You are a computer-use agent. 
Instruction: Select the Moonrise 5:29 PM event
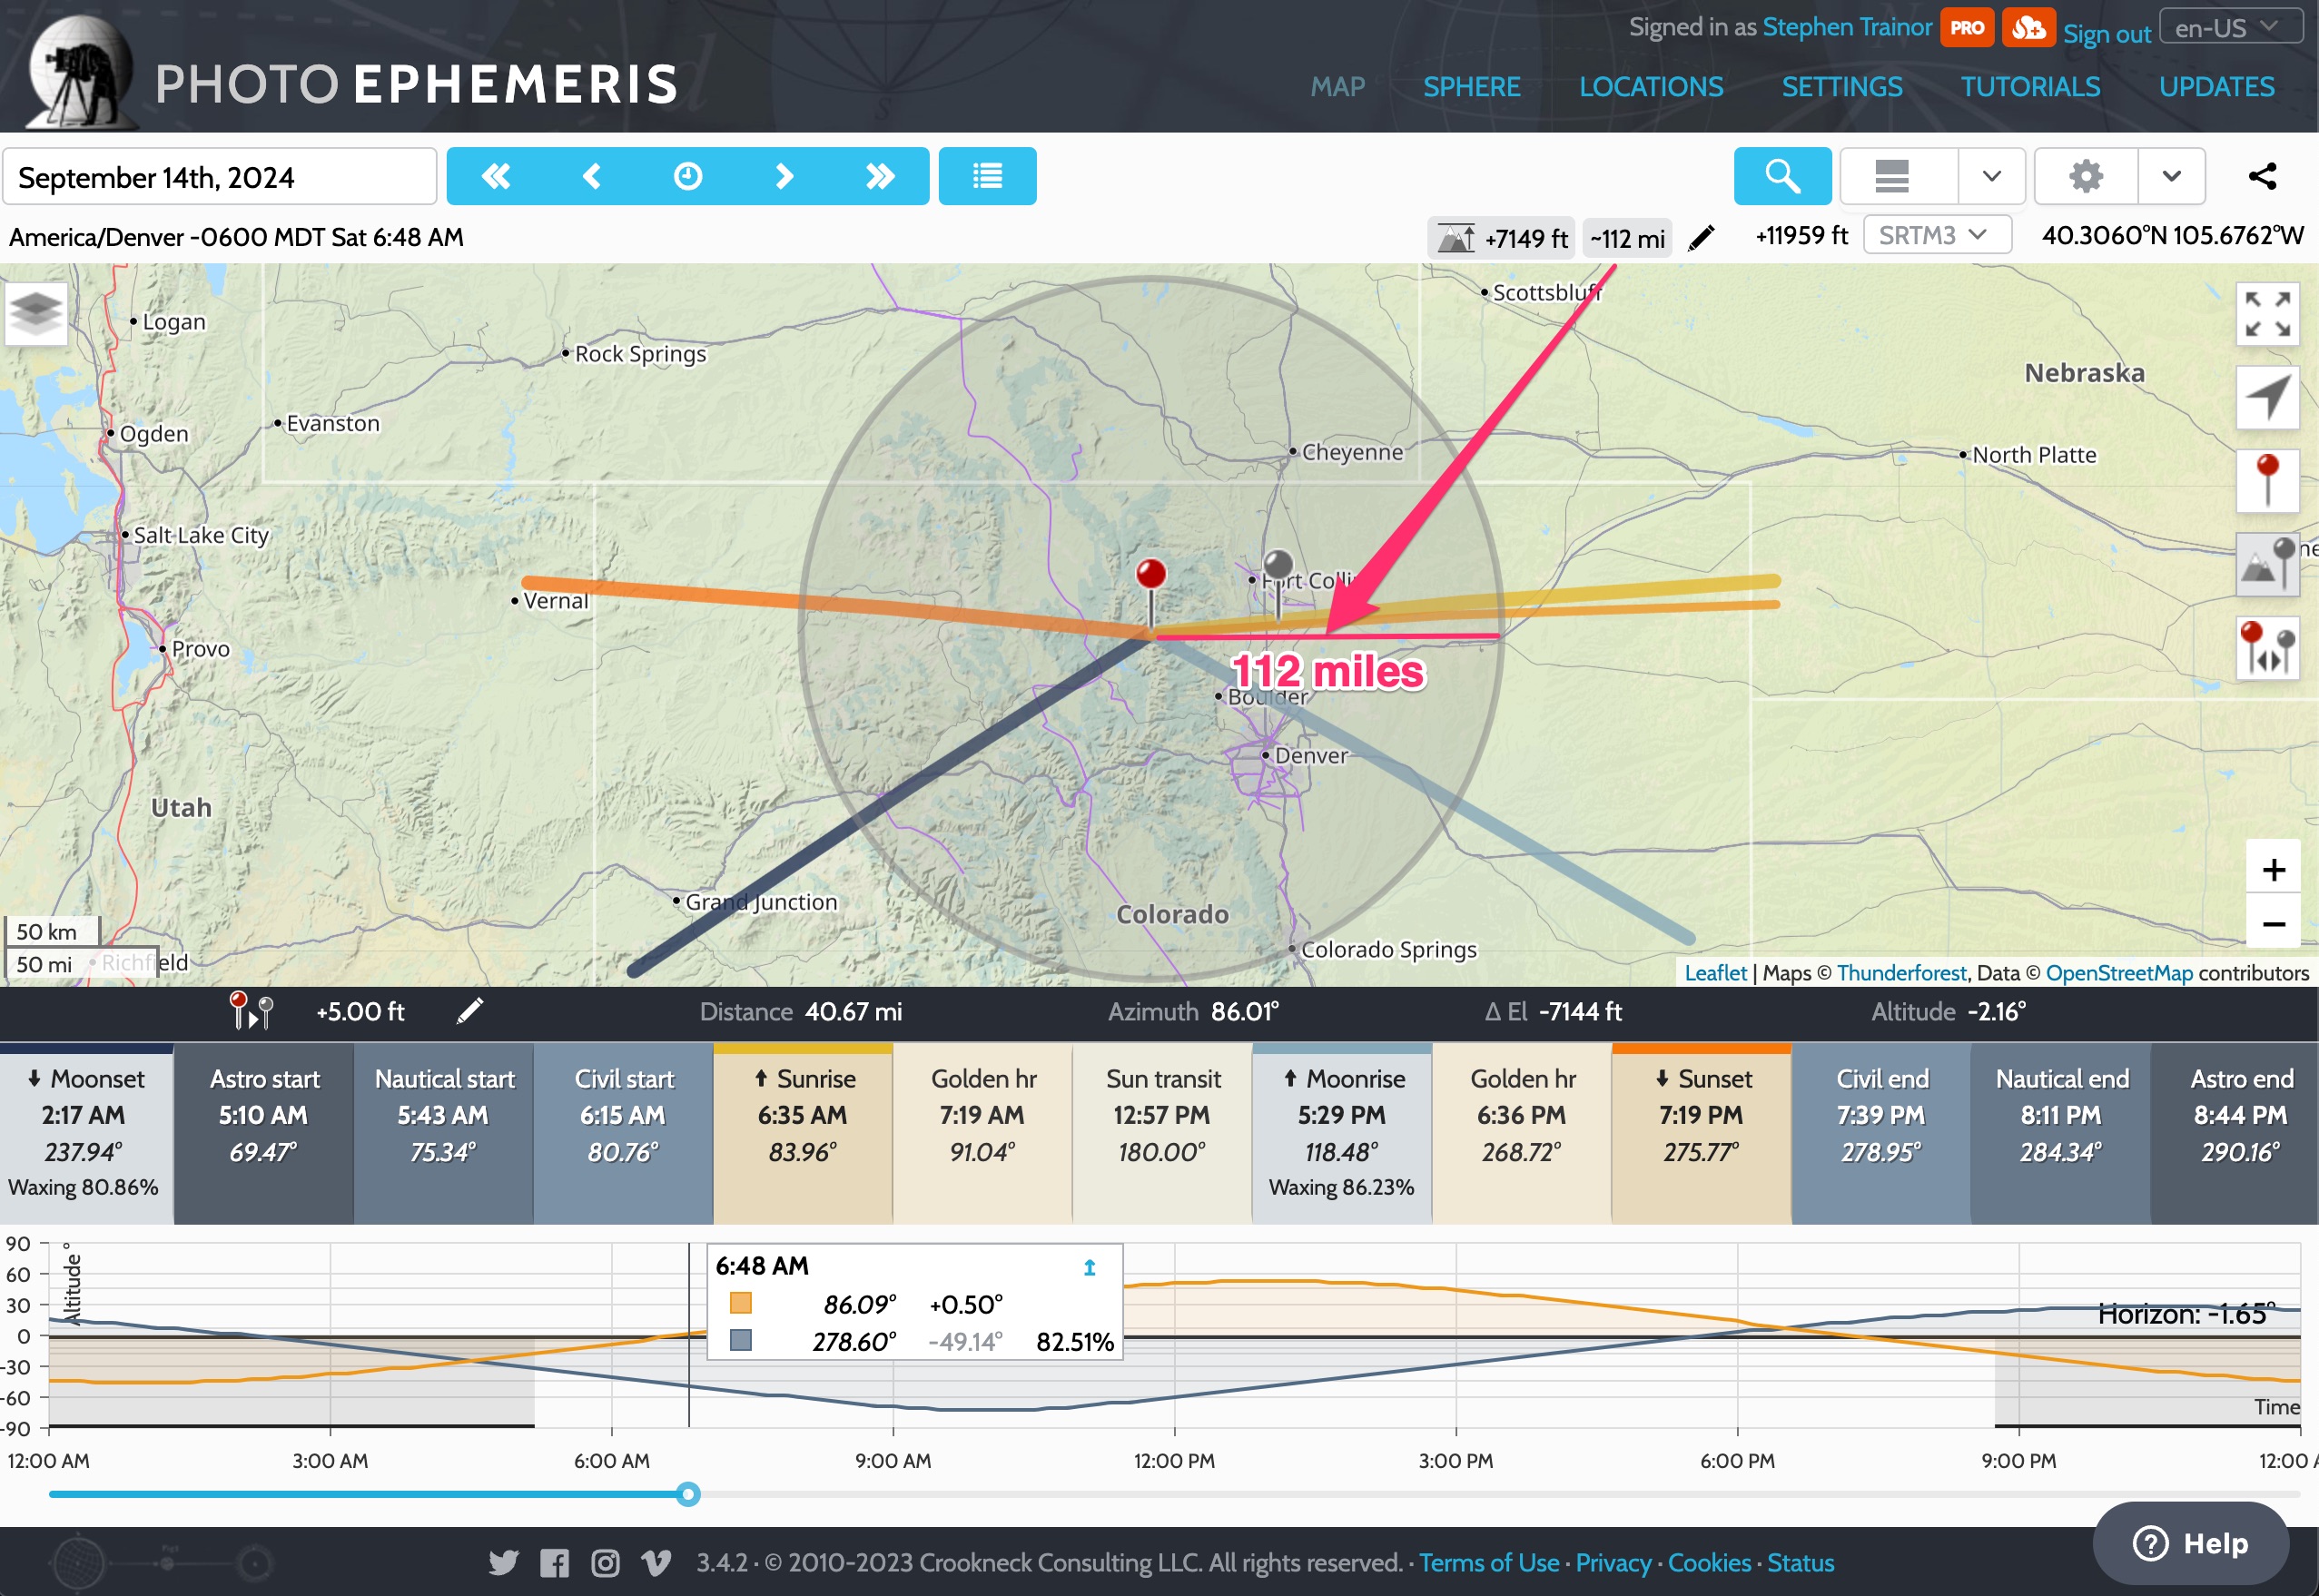(x=1341, y=1133)
